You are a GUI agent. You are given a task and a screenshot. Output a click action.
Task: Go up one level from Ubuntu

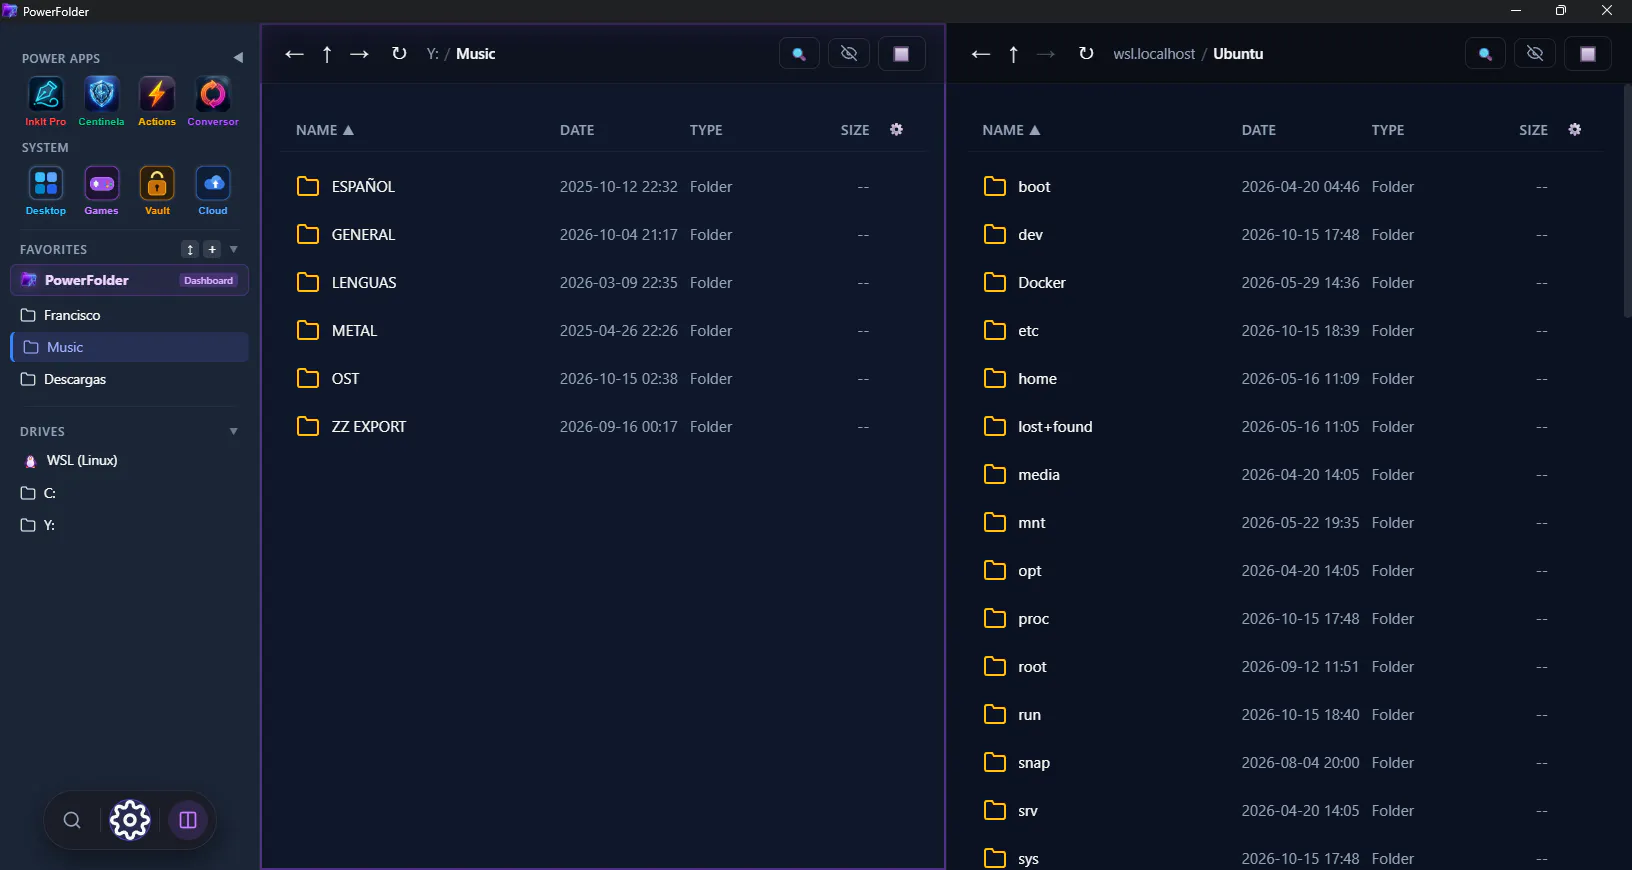tap(1014, 54)
